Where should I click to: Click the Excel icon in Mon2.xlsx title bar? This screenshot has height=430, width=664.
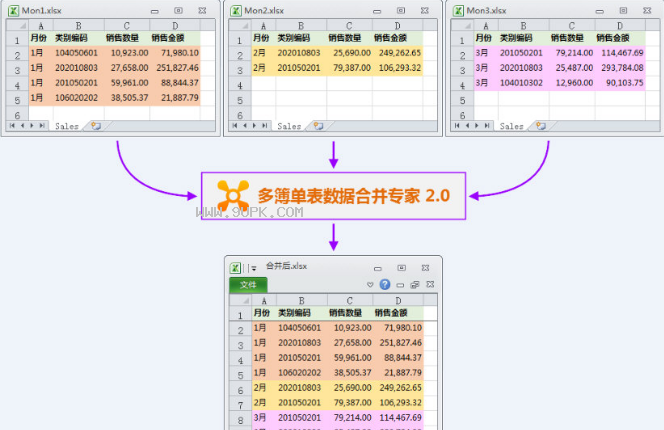[x=236, y=11]
